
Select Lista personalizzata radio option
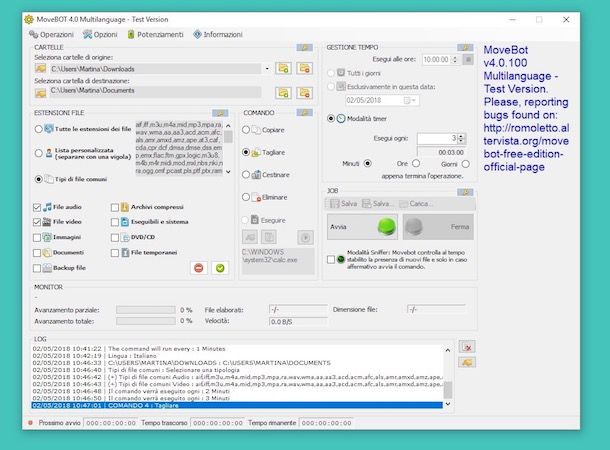click(x=38, y=153)
